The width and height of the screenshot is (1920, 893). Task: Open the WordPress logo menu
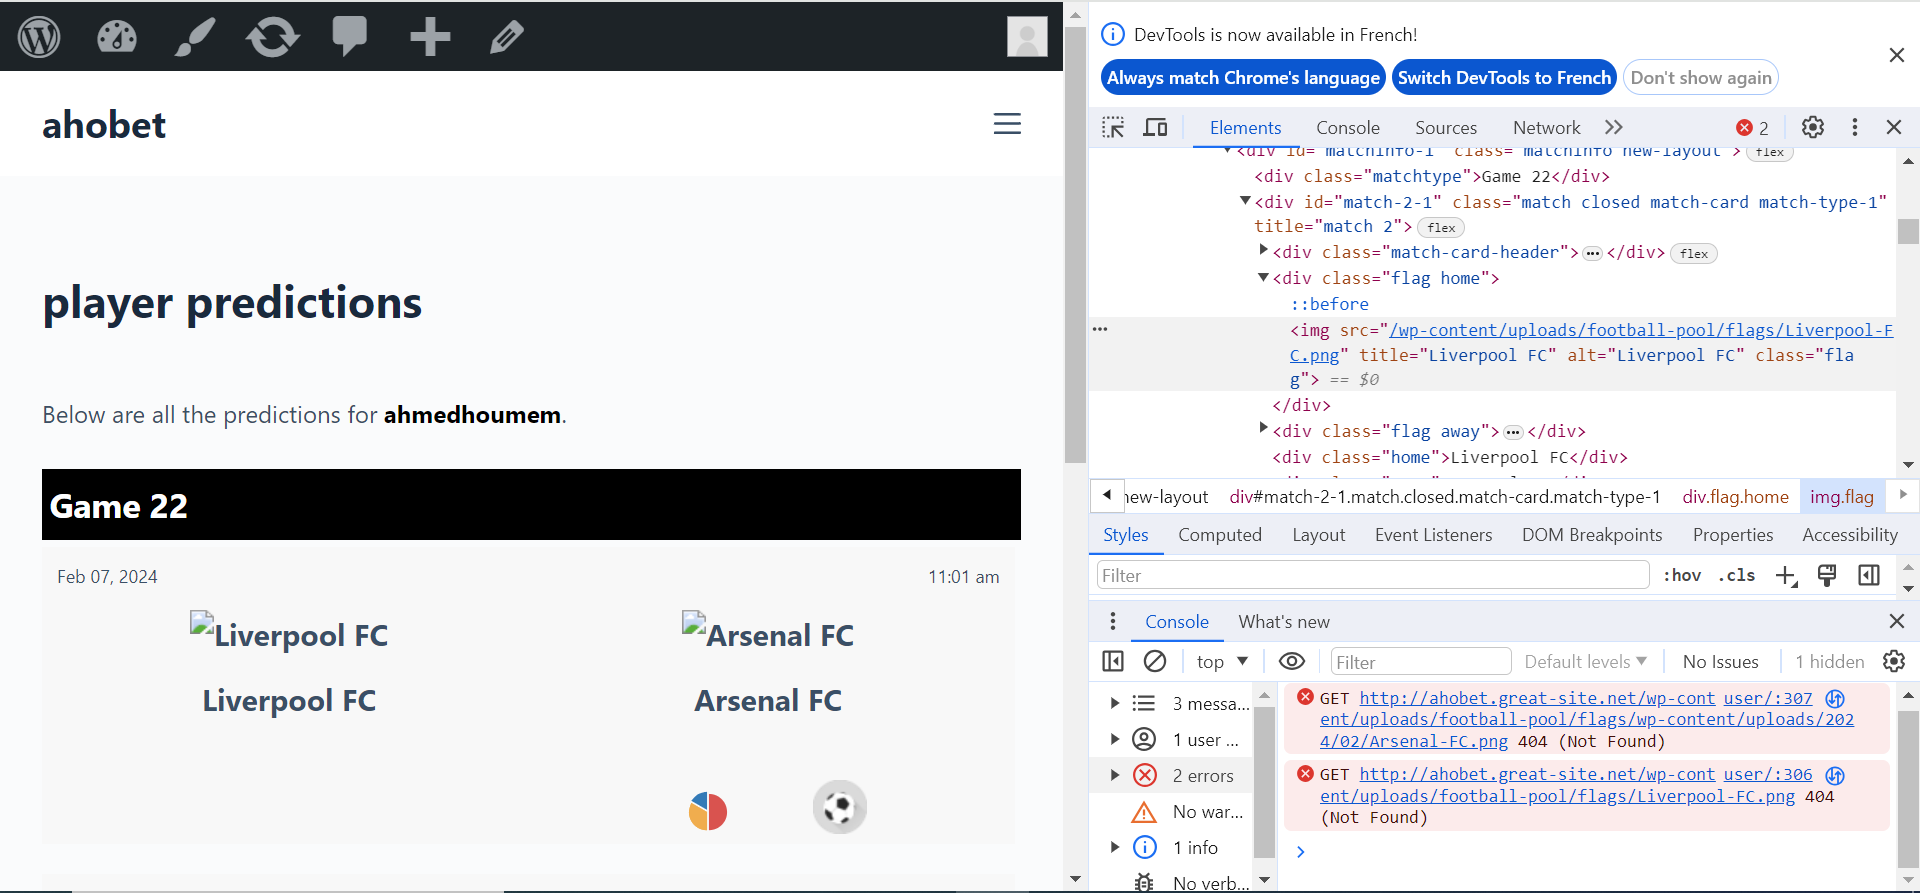(39, 37)
